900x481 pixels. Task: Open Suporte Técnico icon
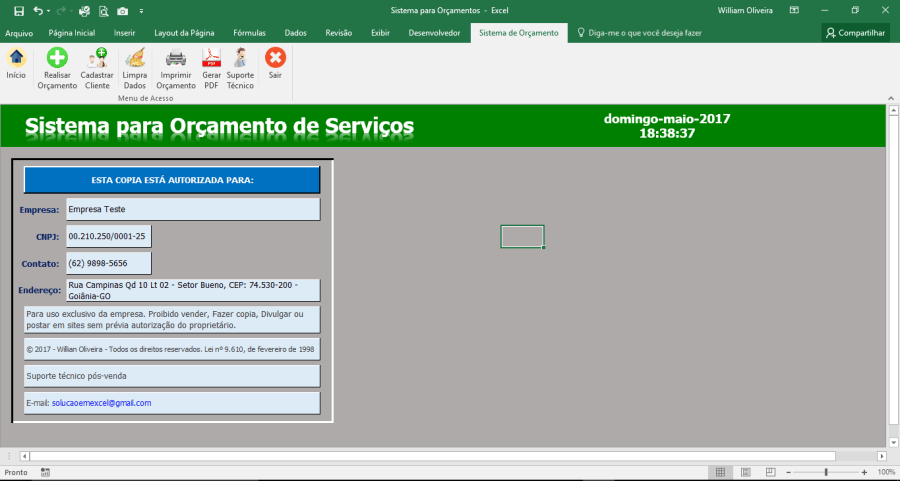click(x=240, y=57)
